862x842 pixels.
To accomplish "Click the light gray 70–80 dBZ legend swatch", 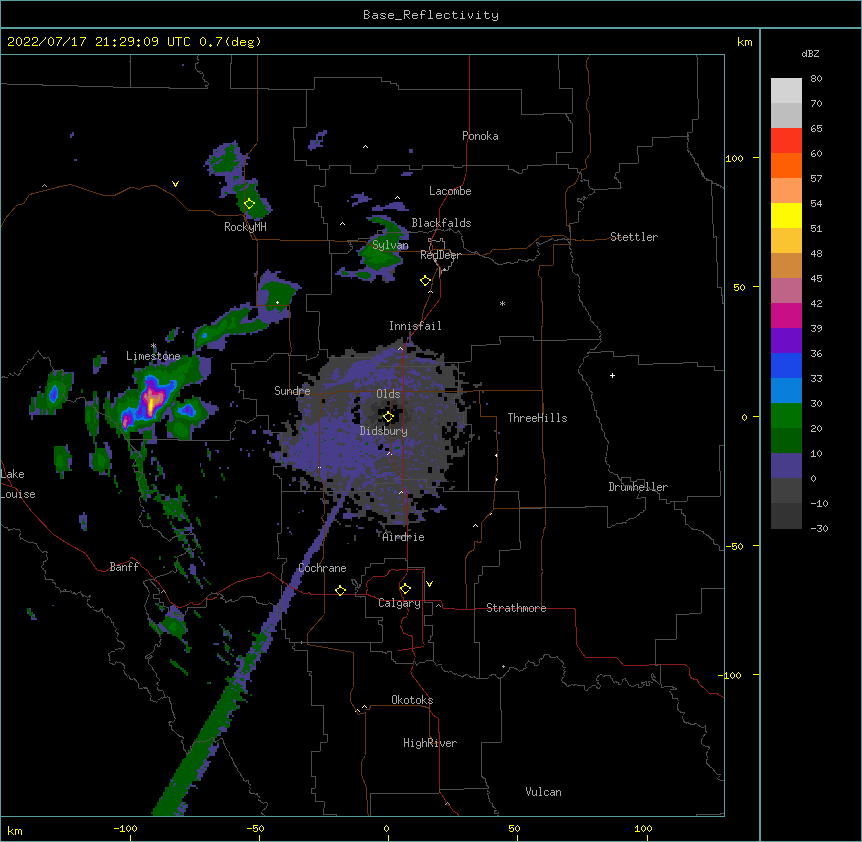I will 786,91.
